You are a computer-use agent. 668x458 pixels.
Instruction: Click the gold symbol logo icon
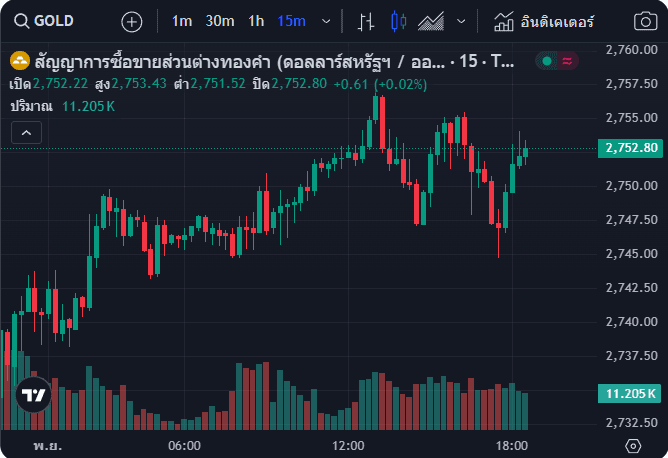point(20,61)
